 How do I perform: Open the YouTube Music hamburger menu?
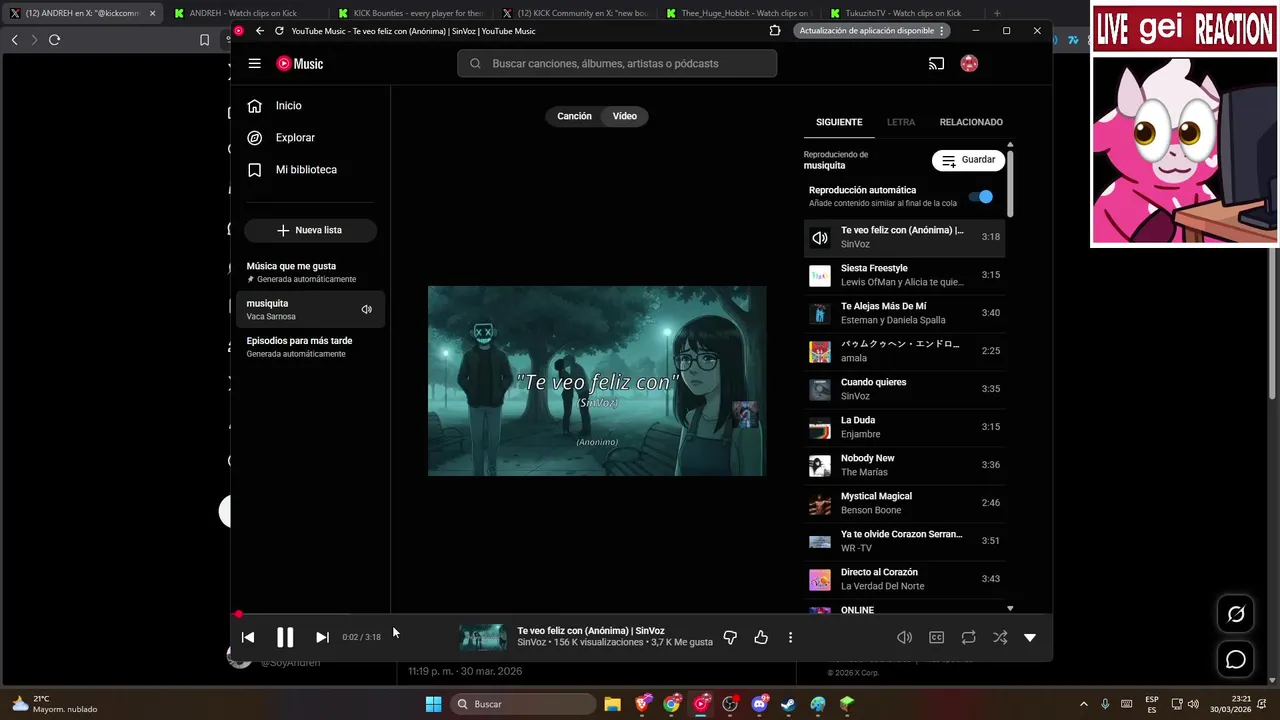point(255,63)
